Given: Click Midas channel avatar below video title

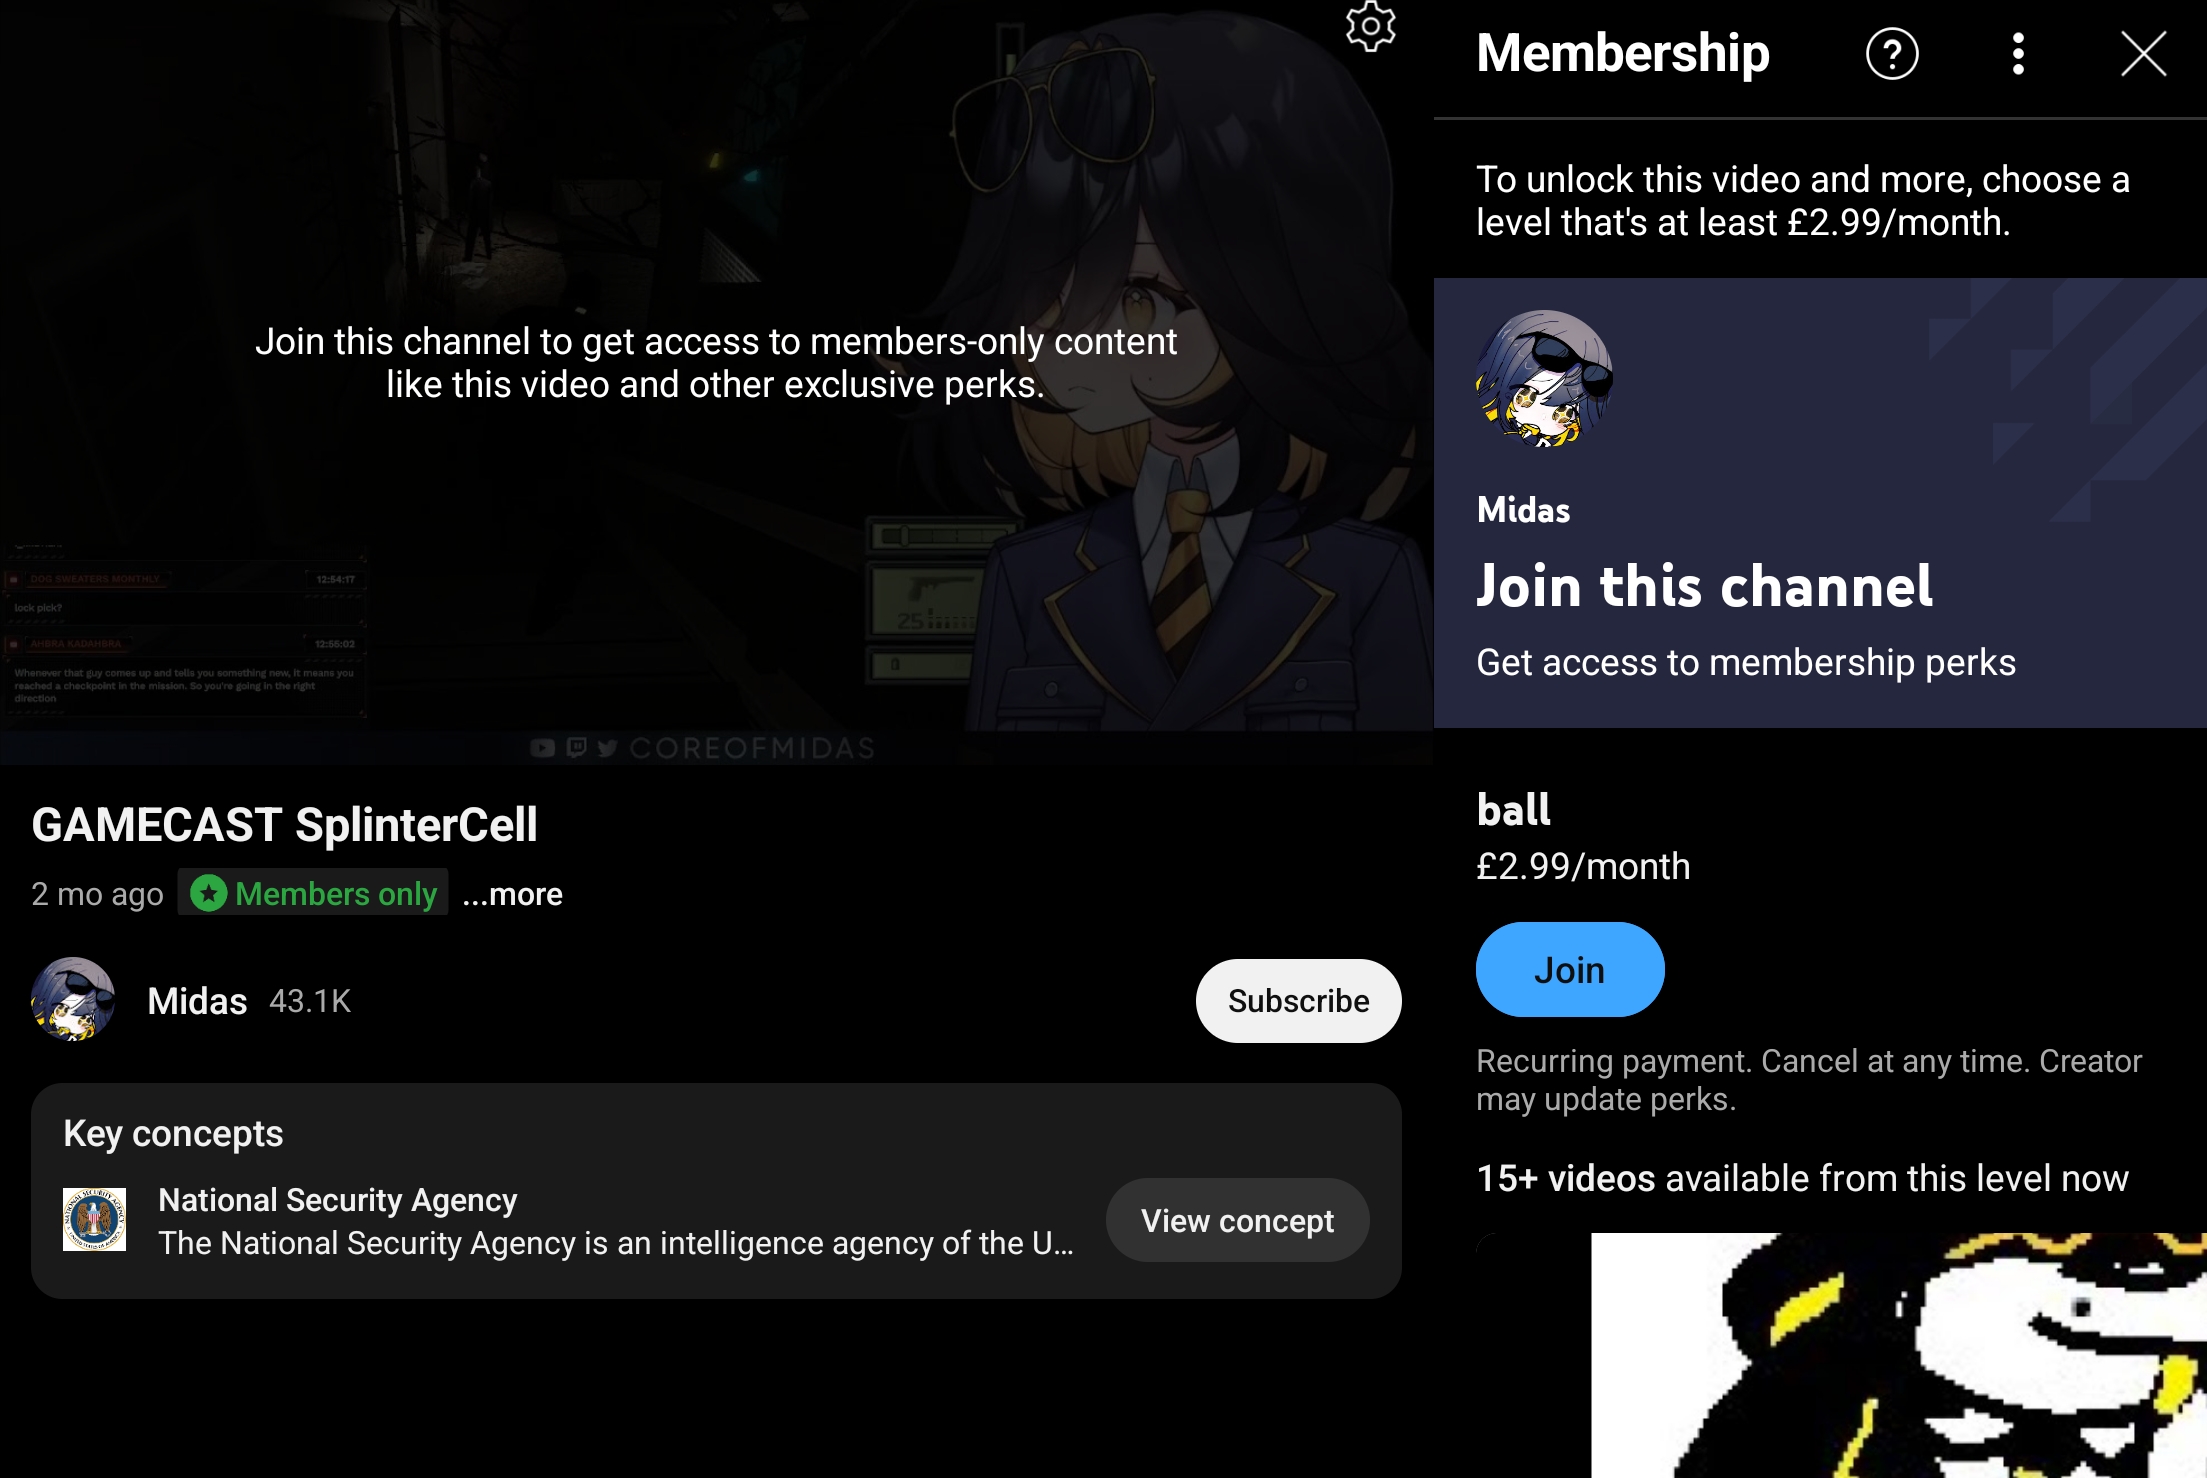Looking at the screenshot, I should [73, 1000].
